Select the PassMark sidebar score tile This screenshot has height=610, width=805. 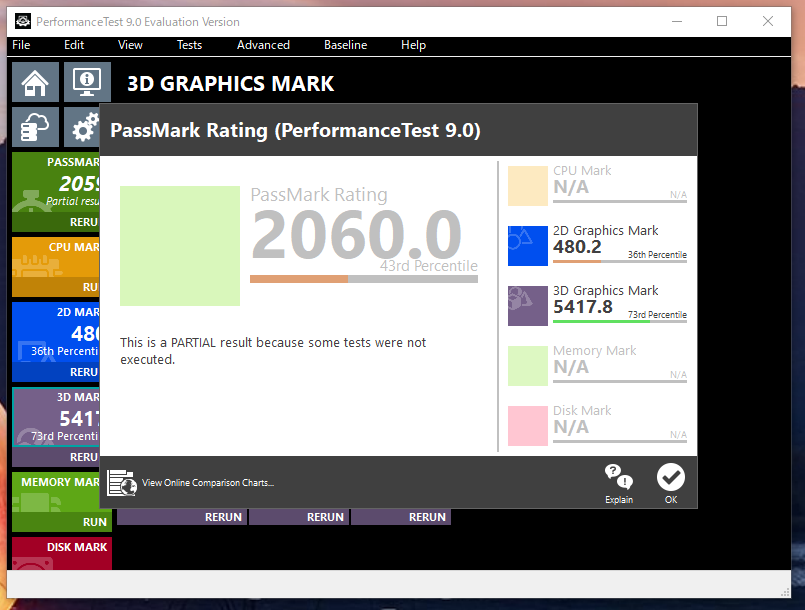(56, 183)
